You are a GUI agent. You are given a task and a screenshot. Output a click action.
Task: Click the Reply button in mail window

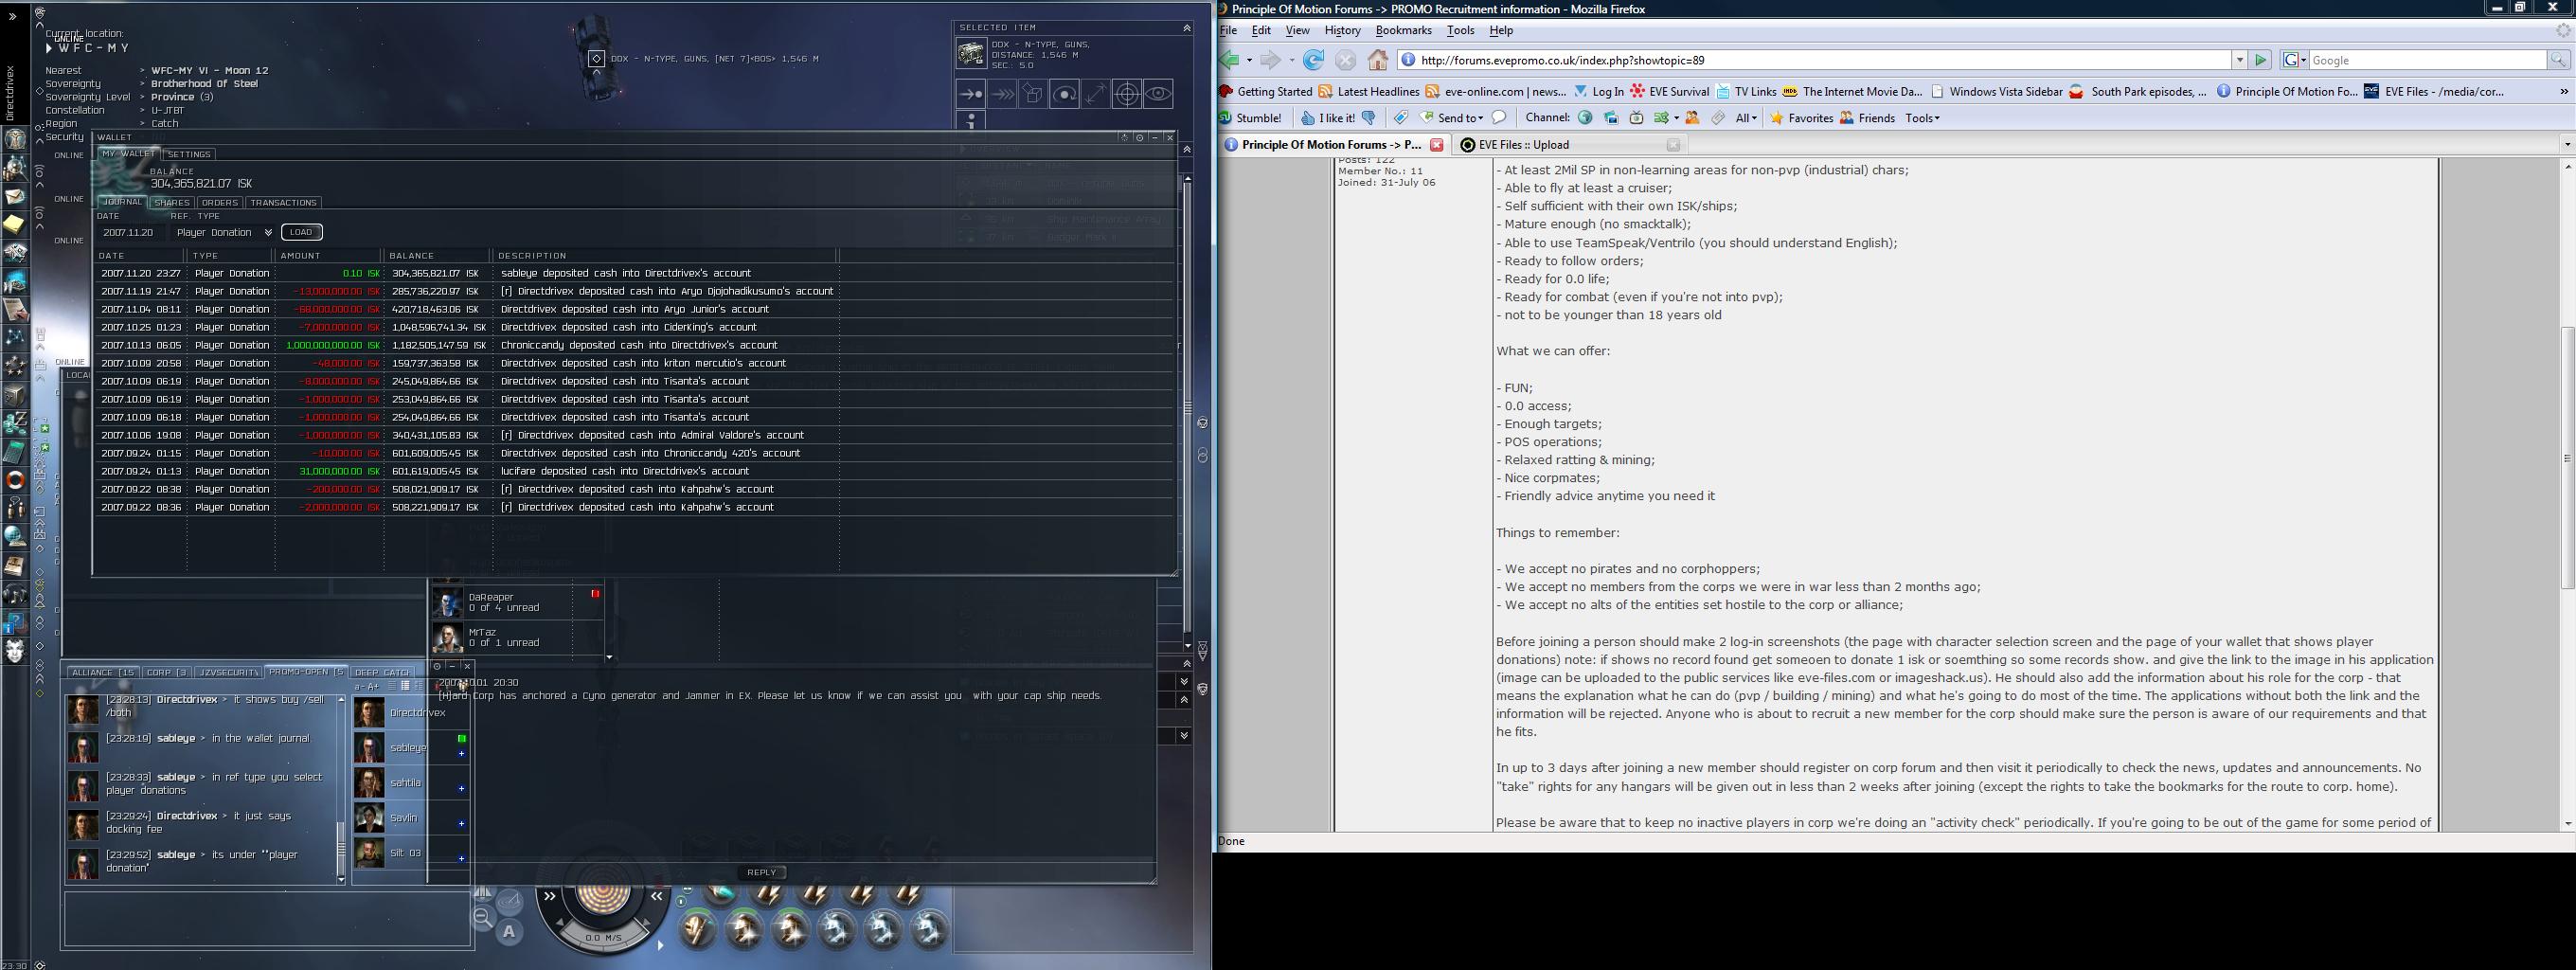(x=762, y=872)
